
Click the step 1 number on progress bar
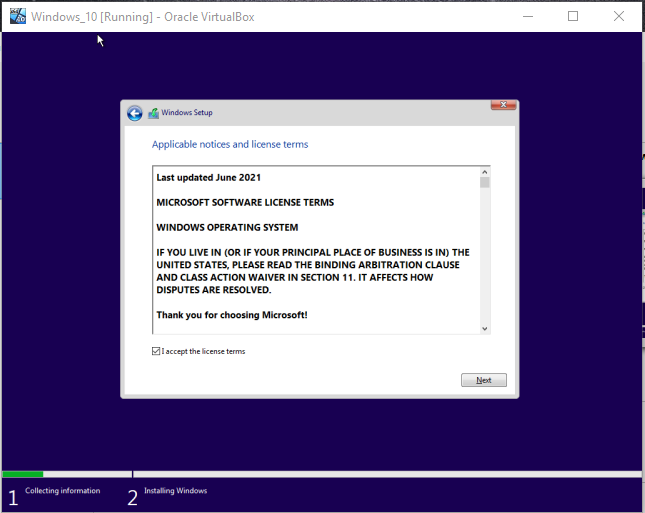tap(13, 497)
